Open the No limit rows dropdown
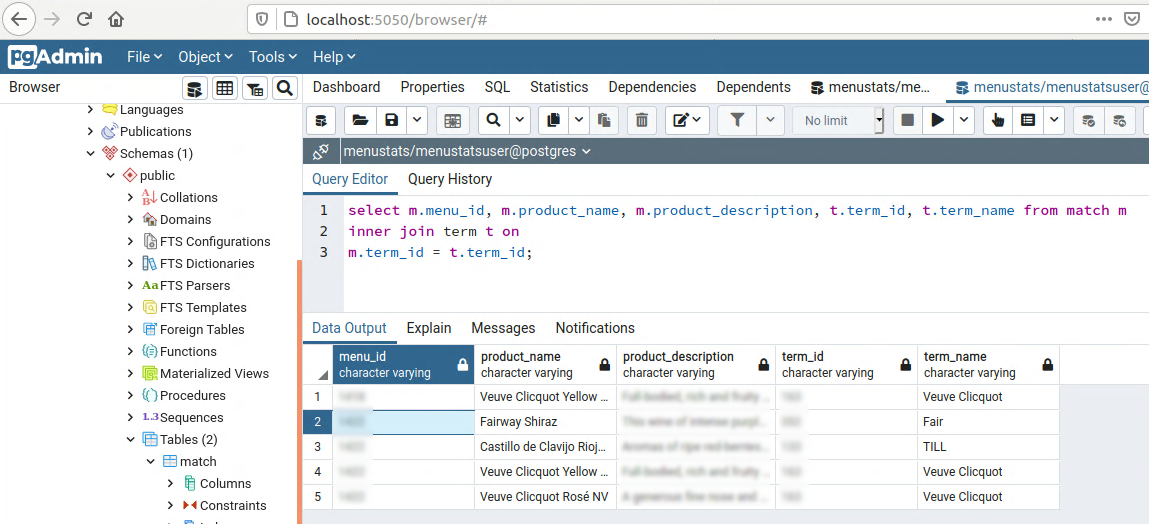1149x524 pixels. [838, 120]
